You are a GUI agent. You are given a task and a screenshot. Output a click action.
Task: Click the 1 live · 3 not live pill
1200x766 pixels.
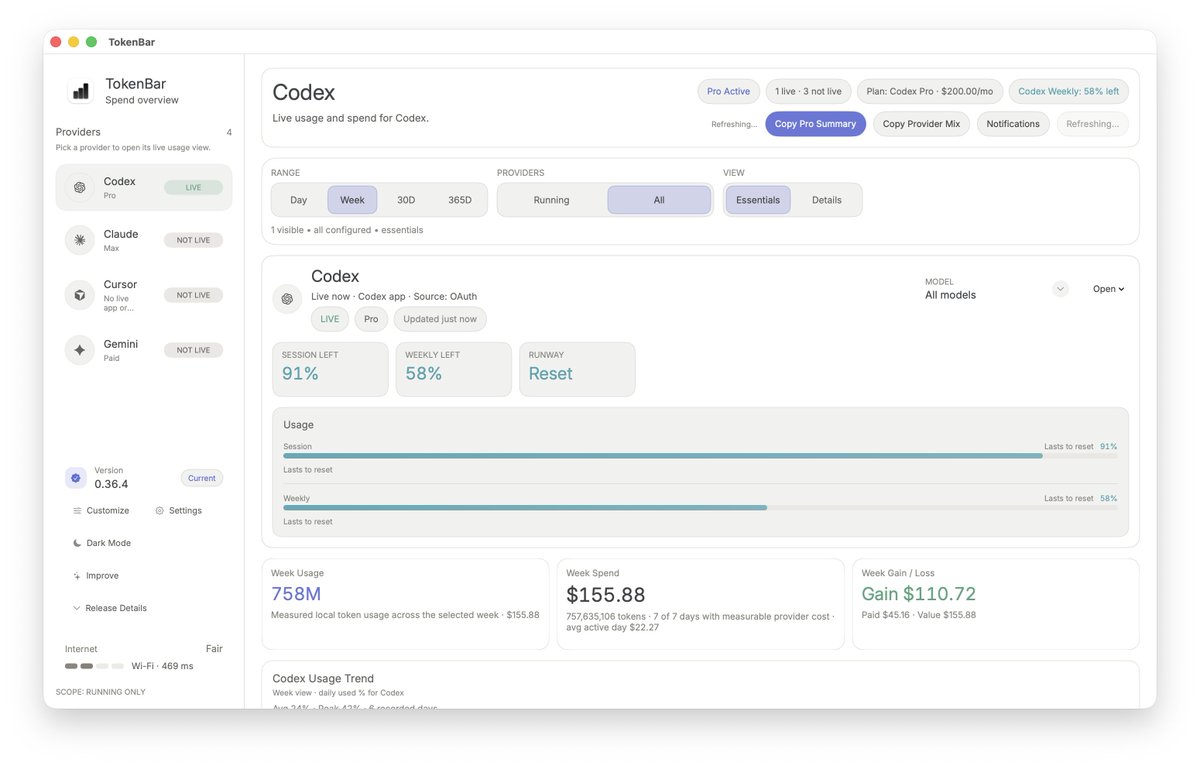(808, 91)
